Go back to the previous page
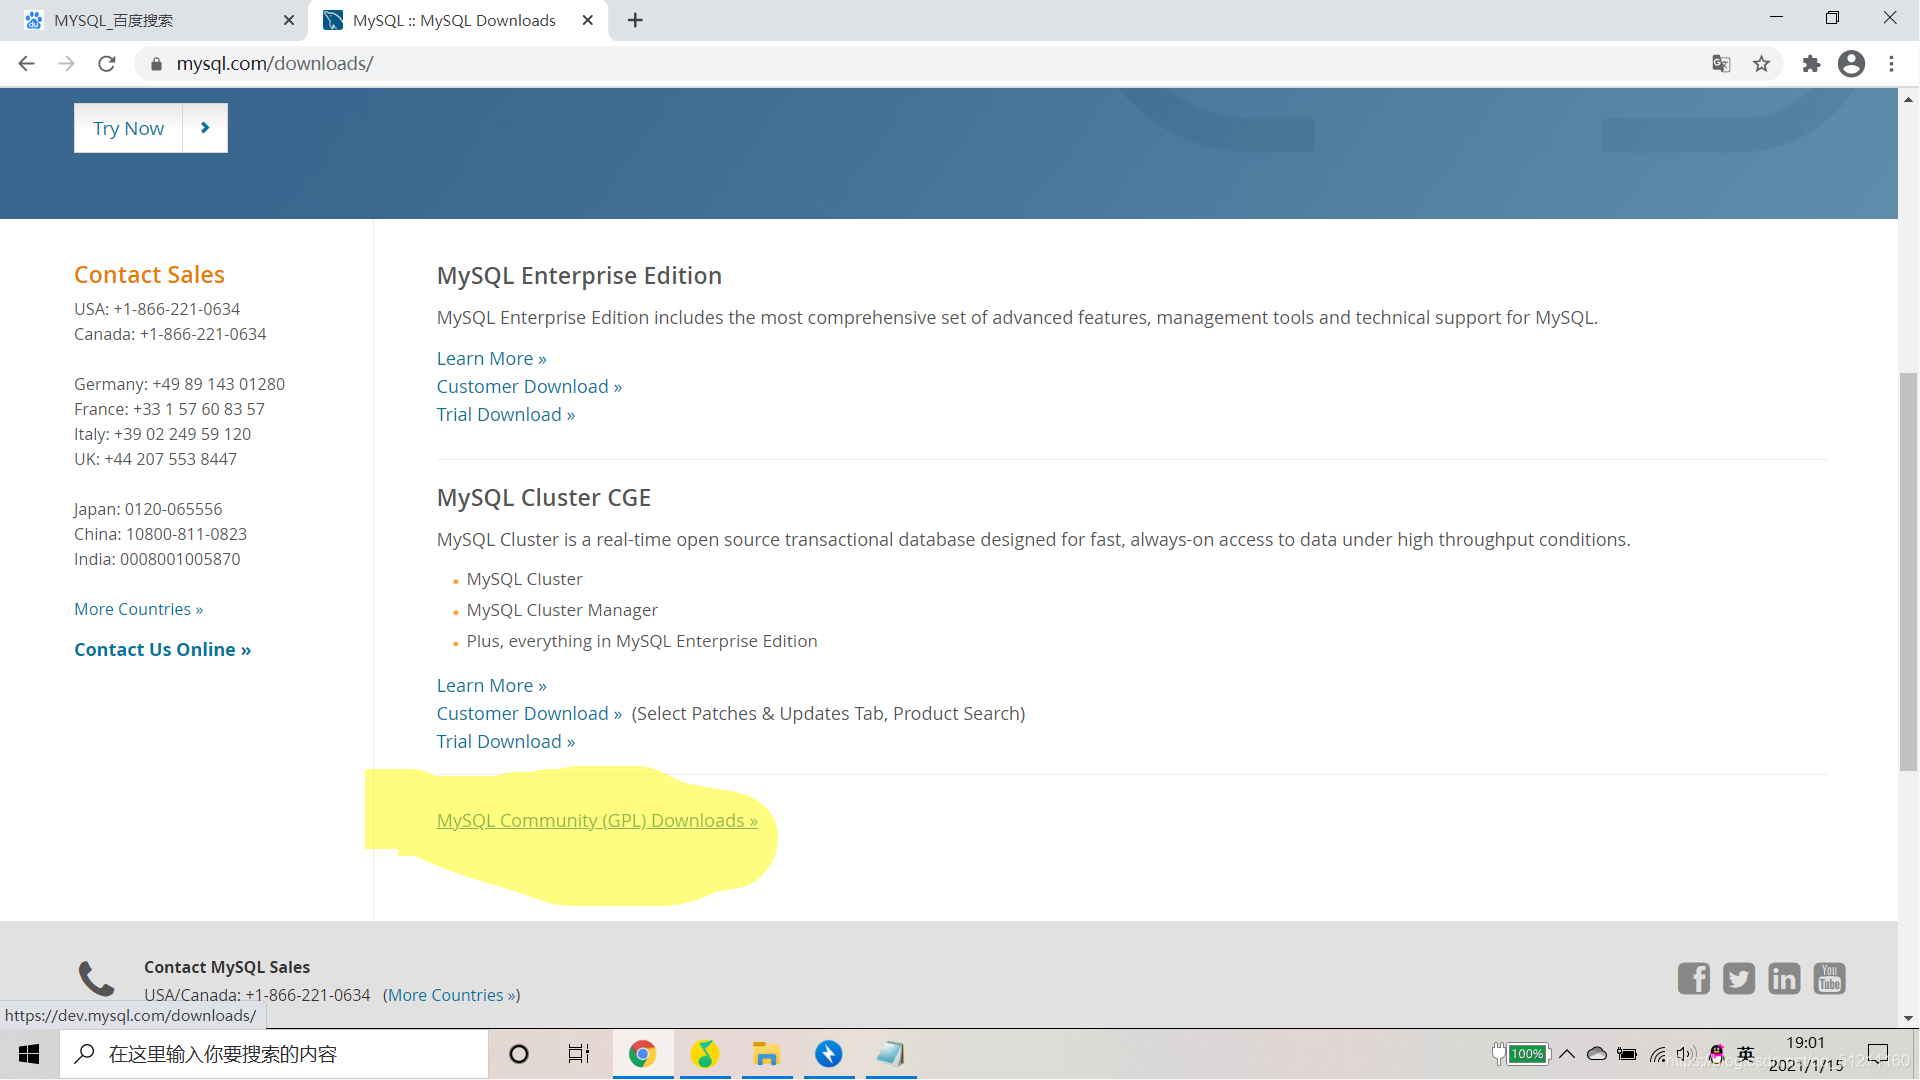Image resolution: width=1920 pixels, height=1080 pixels. click(27, 64)
